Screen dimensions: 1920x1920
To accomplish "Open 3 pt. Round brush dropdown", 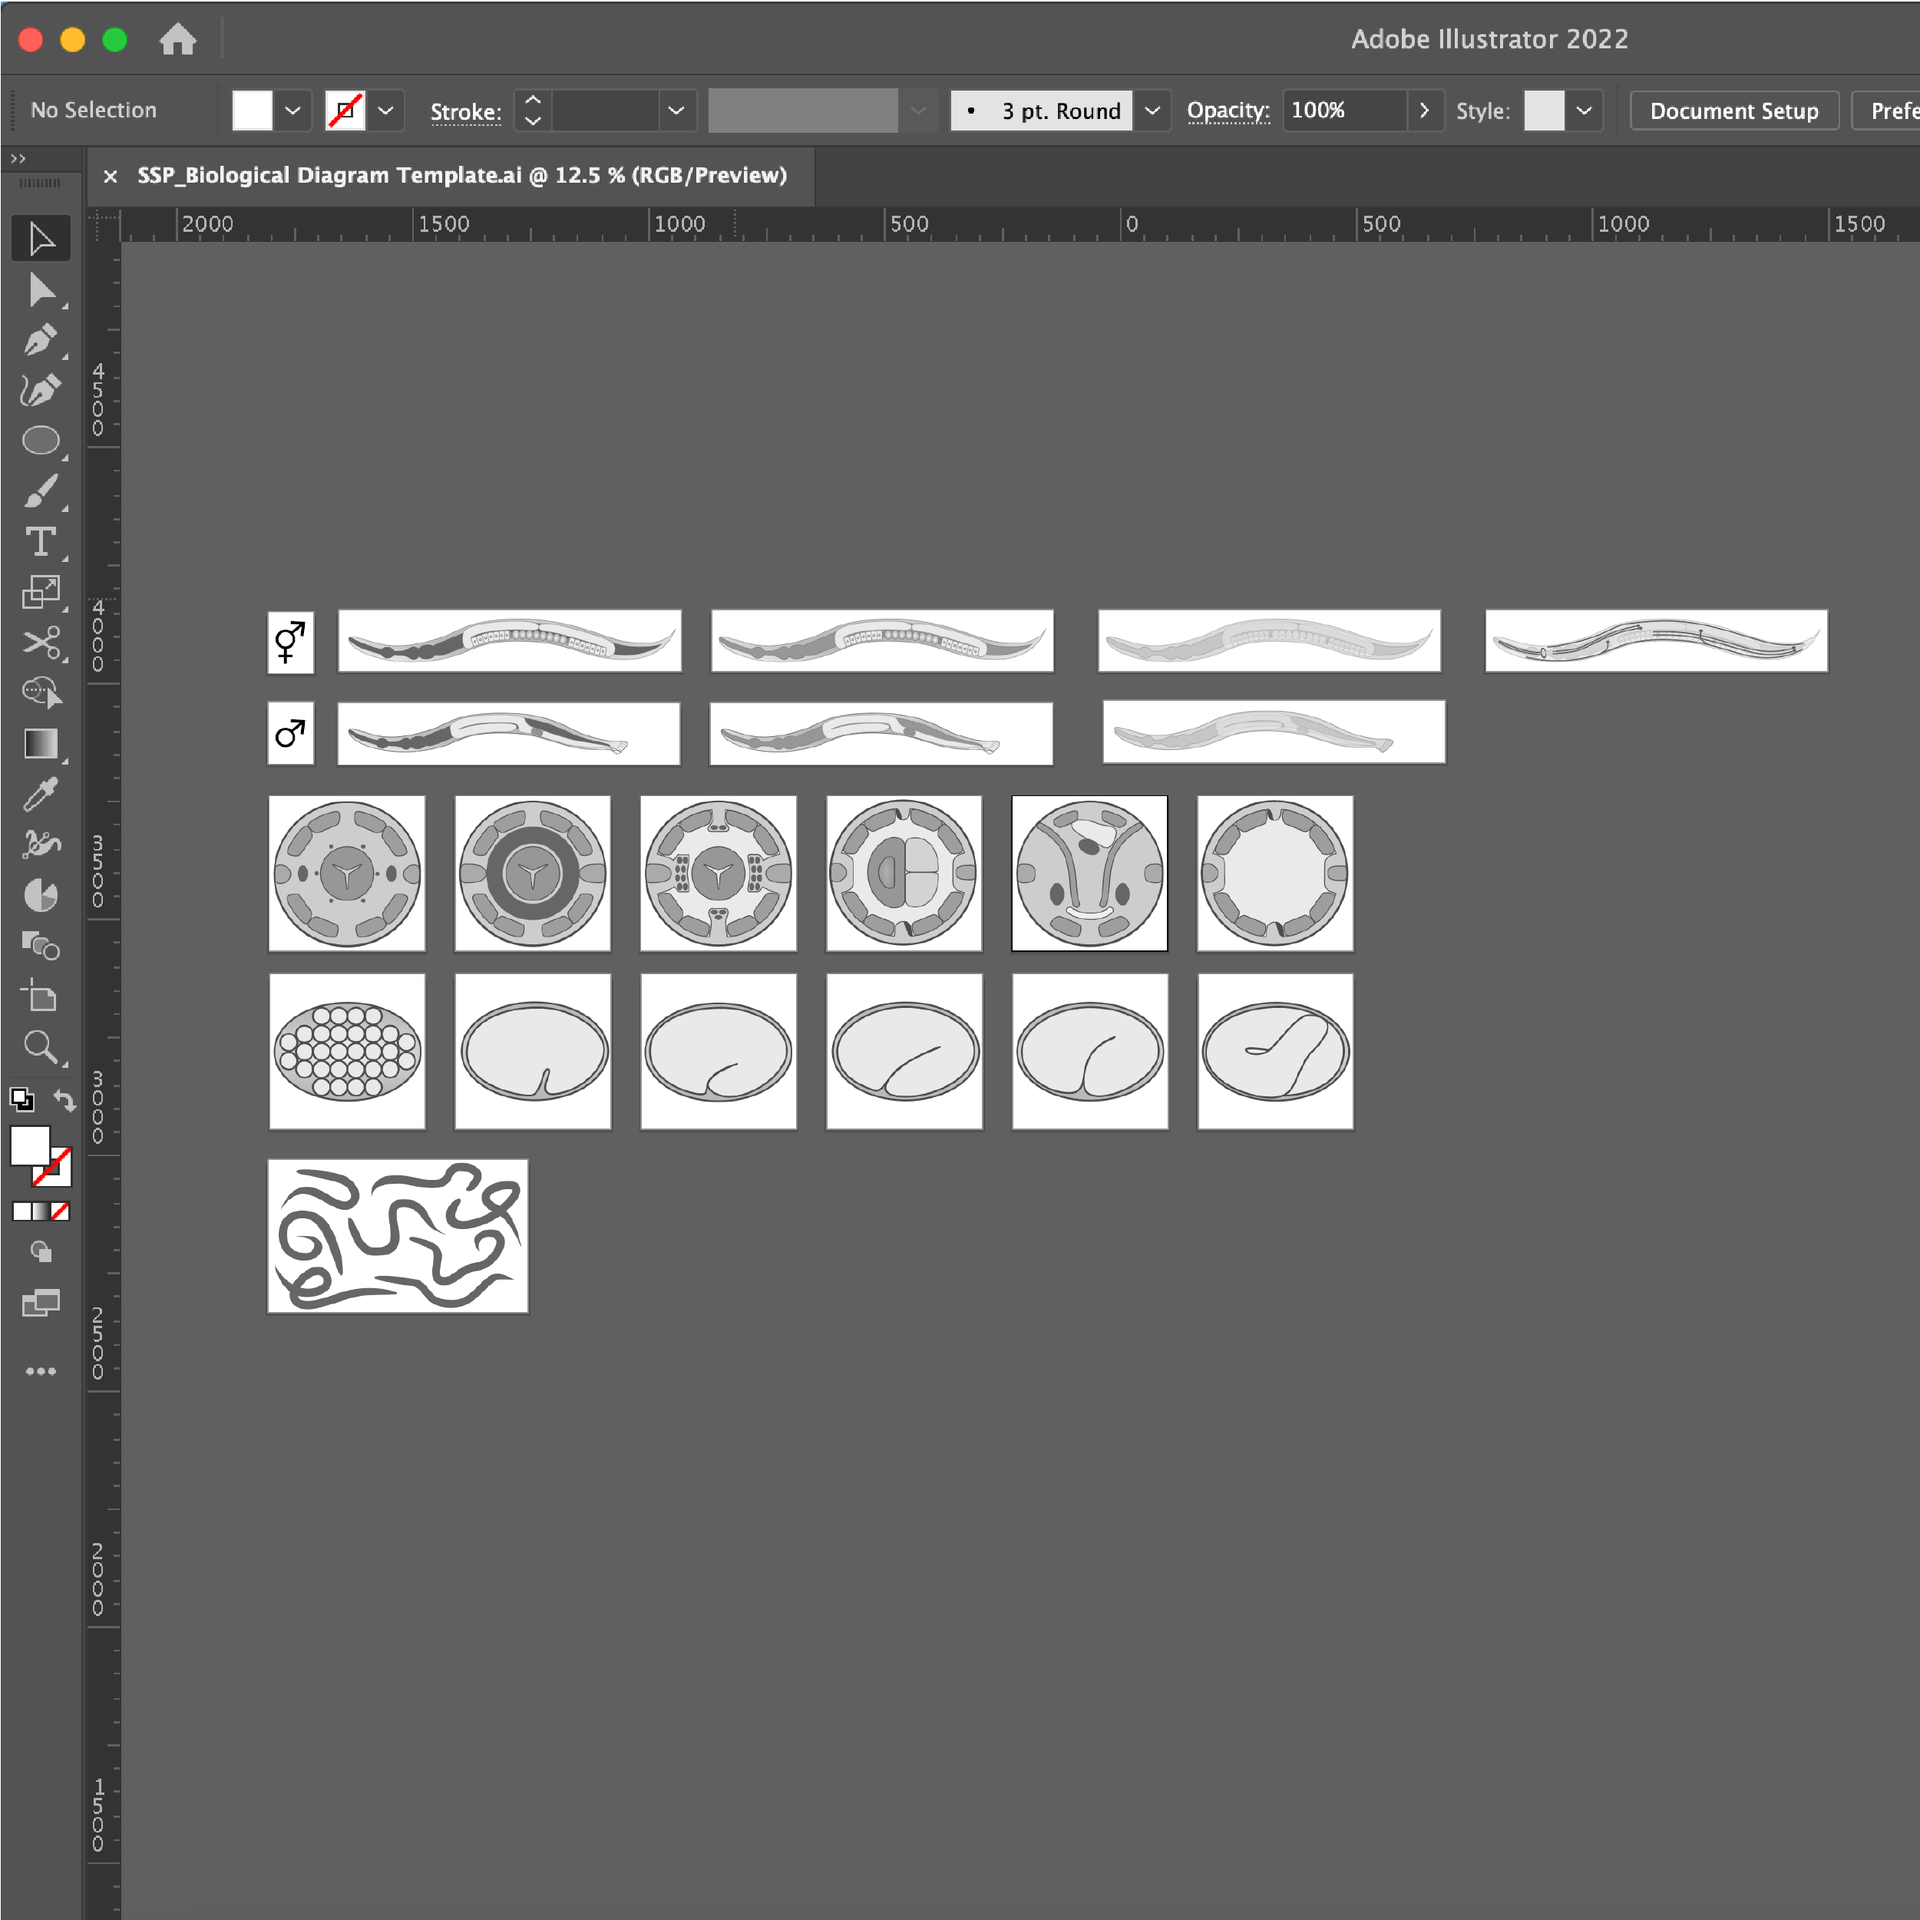I will (x=1152, y=111).
